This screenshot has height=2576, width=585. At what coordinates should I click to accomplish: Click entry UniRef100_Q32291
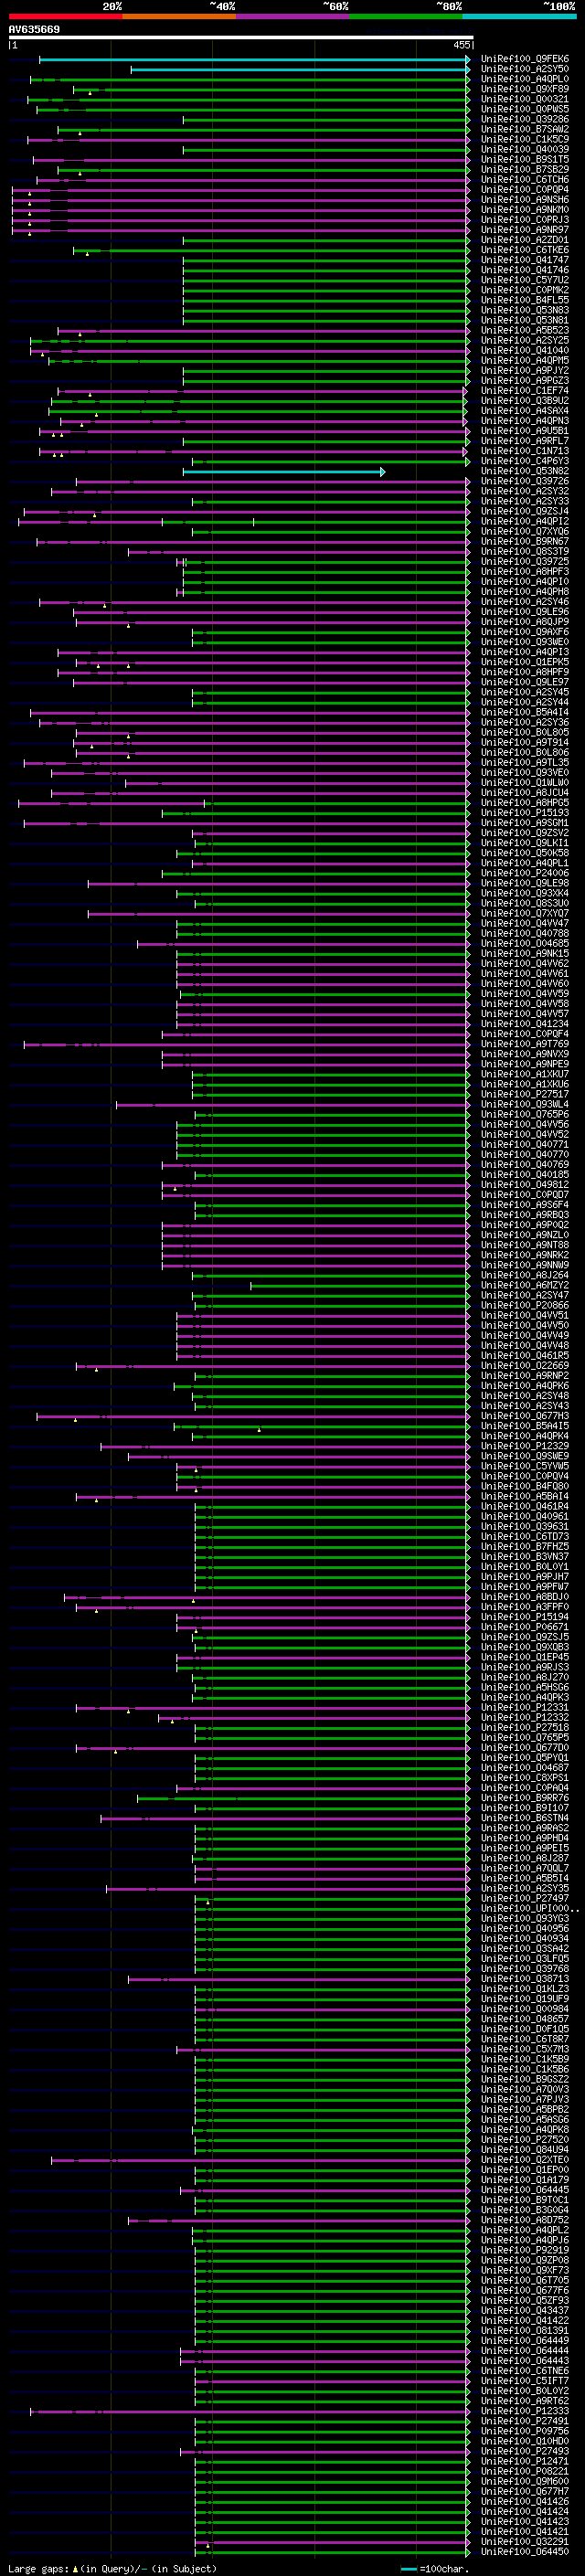(x=525, y=2541)
